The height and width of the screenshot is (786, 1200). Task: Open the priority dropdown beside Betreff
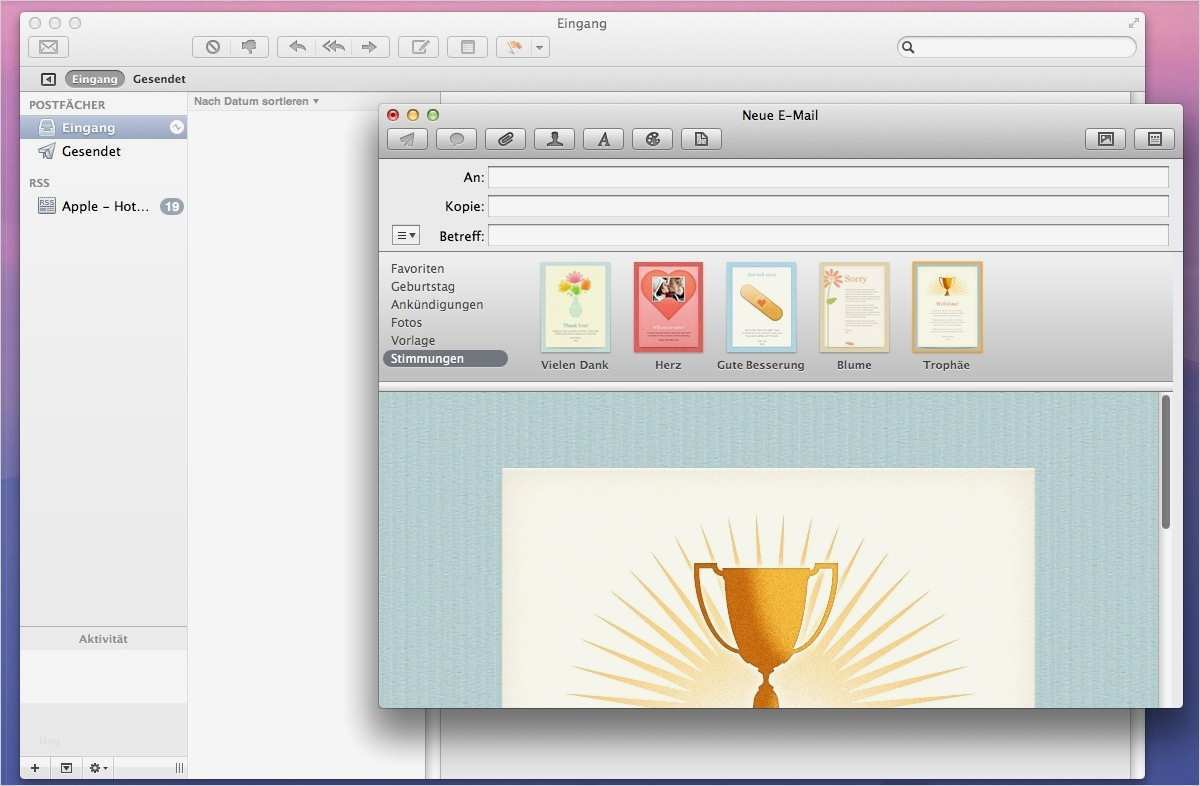[406, 234]
